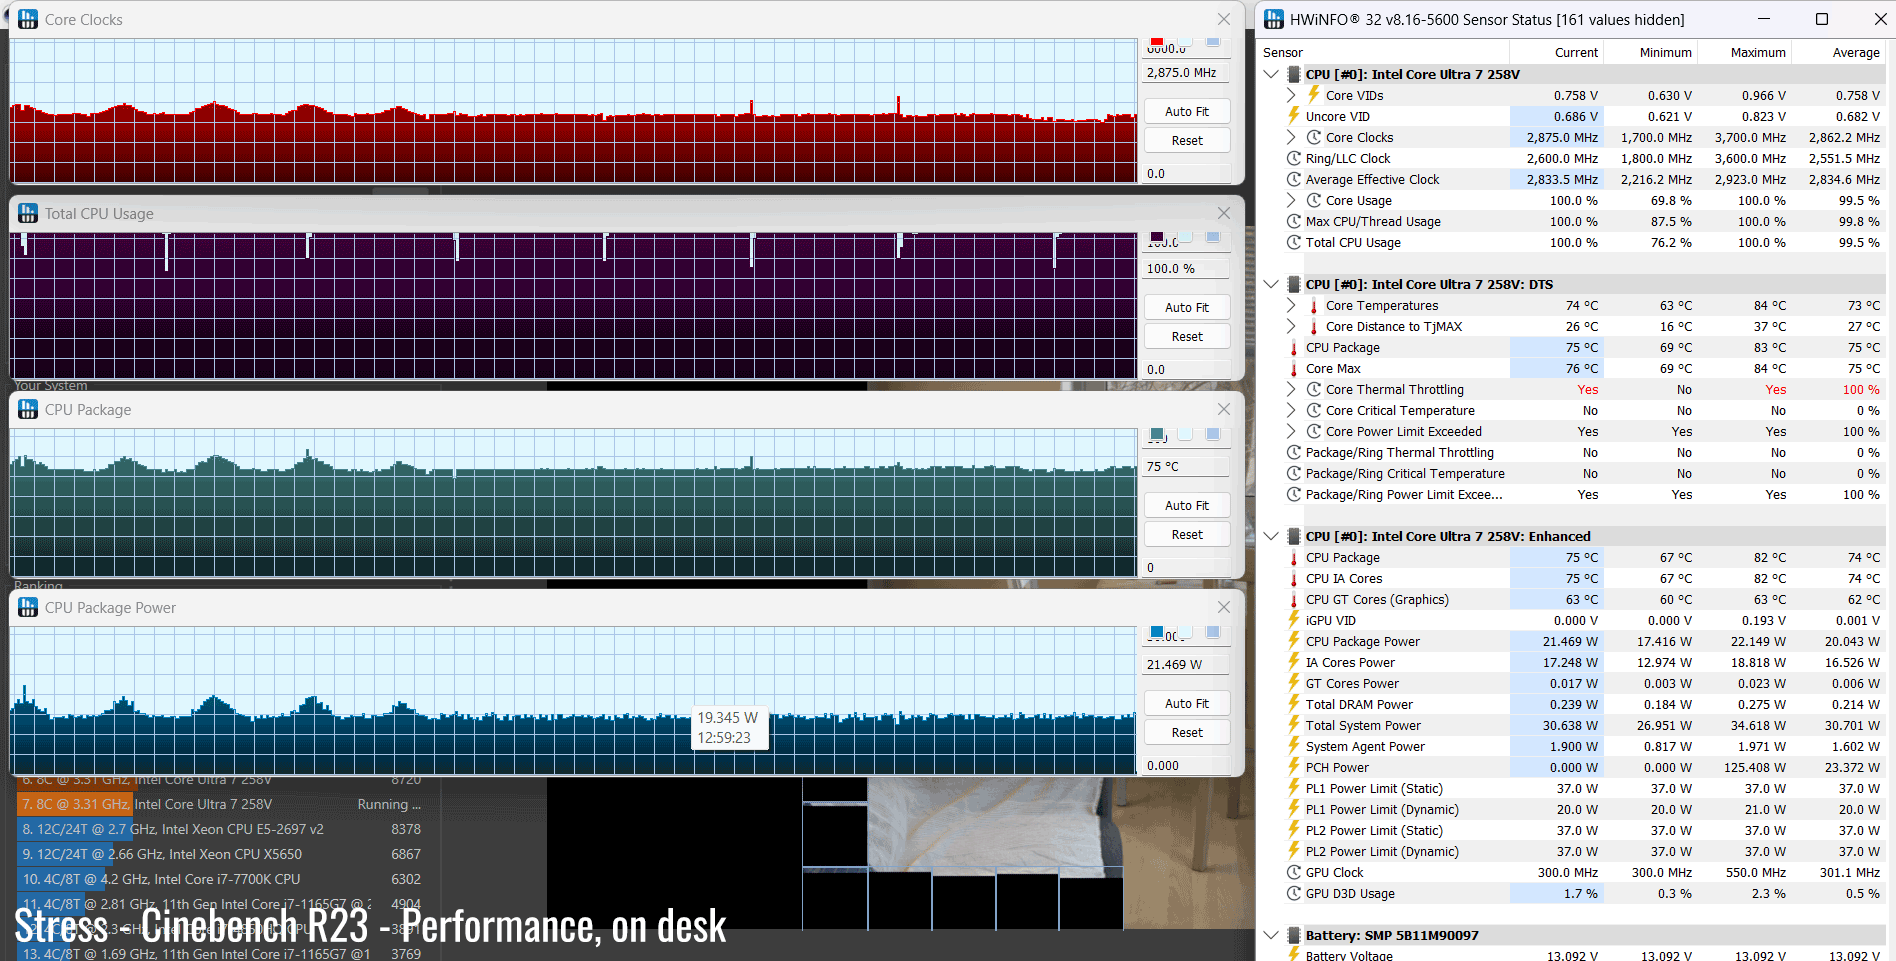This screenshot has width=1896, height=961.
Task: Open the red graph color swatch in Core Clocks graph
Action: 1157,42
